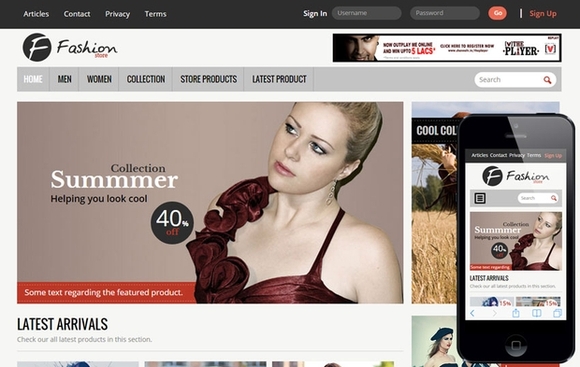Click 'Check our all latest products' text

pyautogui.click(x=84, y=339)
